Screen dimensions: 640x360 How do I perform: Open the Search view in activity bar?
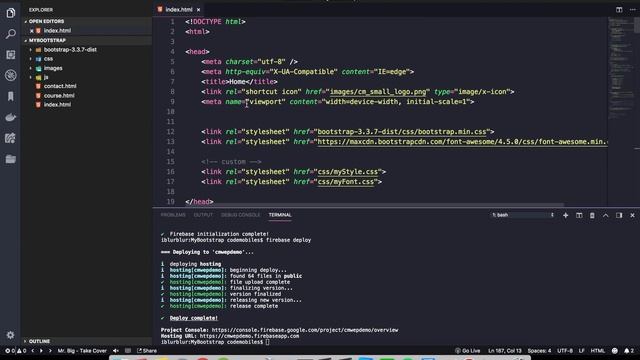[x=11, y=34]
